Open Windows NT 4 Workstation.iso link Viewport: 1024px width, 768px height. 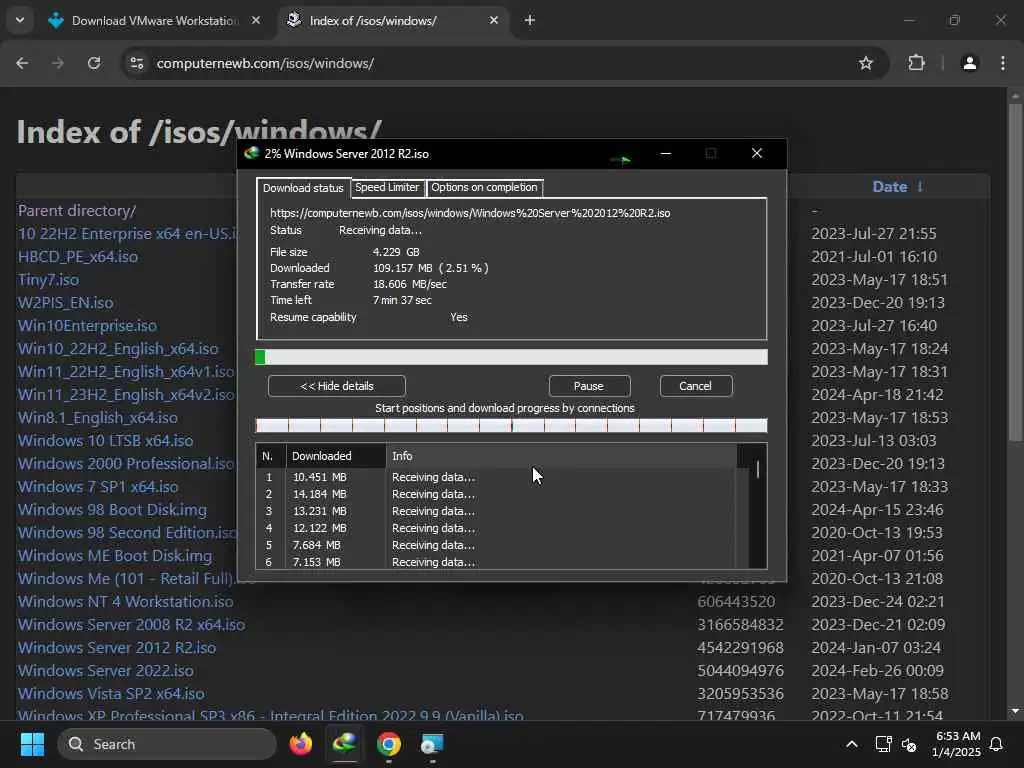click(125, 601)
